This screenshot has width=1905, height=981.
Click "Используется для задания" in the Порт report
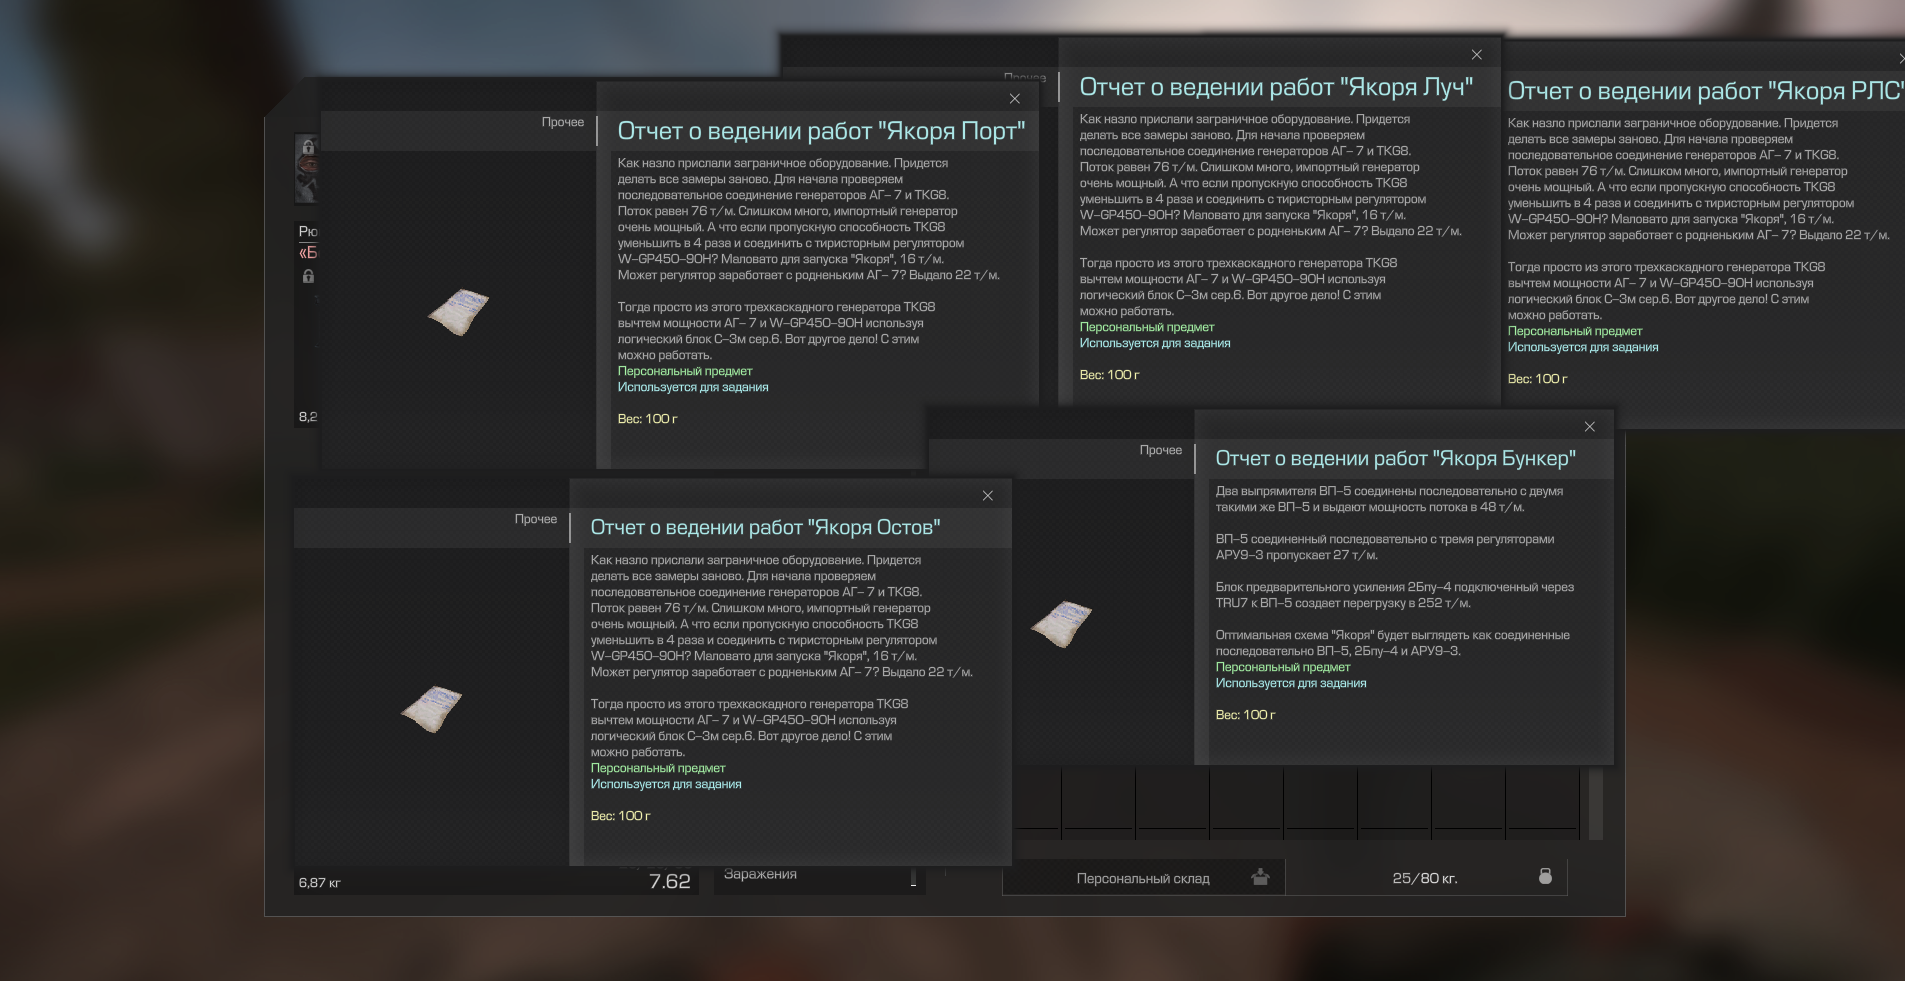pos(693,387)
